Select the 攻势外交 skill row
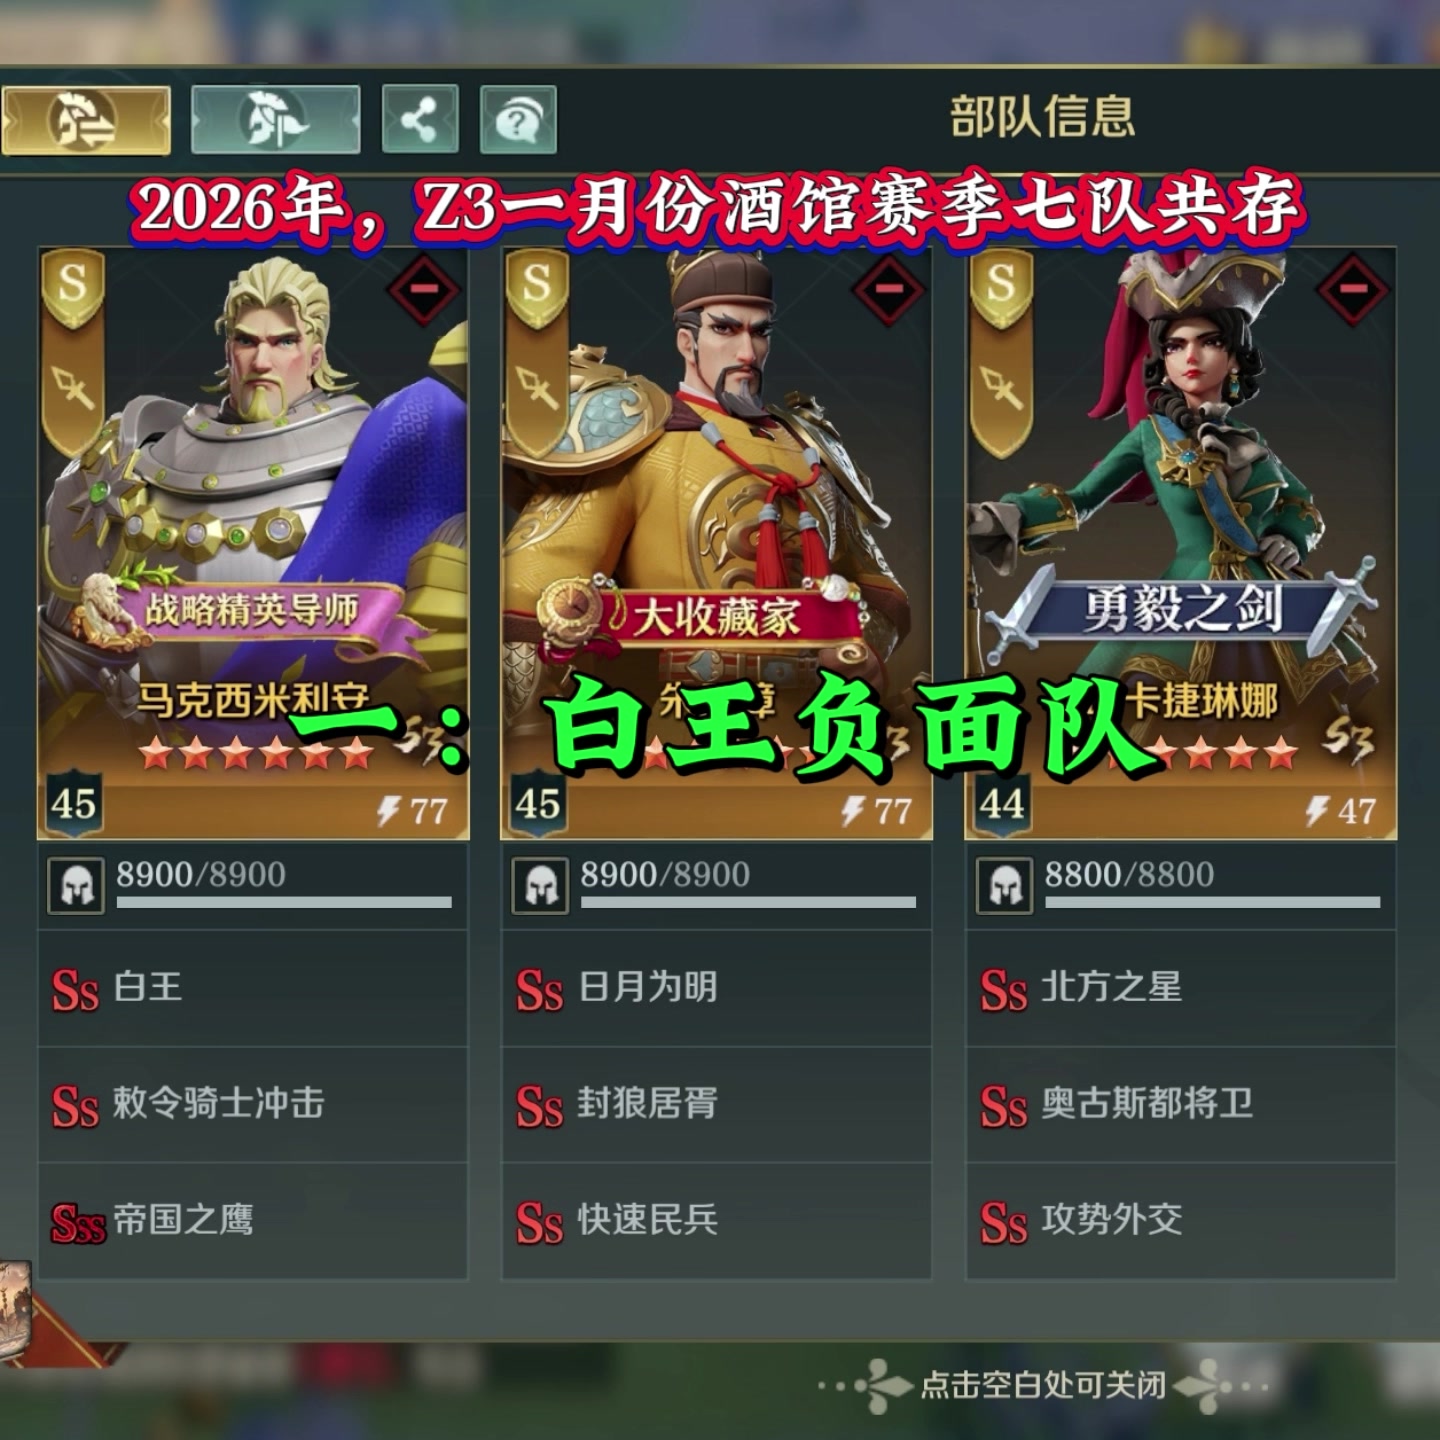Image resolution: width=1440 pixels, height=1440 pixels. 1180,1221
